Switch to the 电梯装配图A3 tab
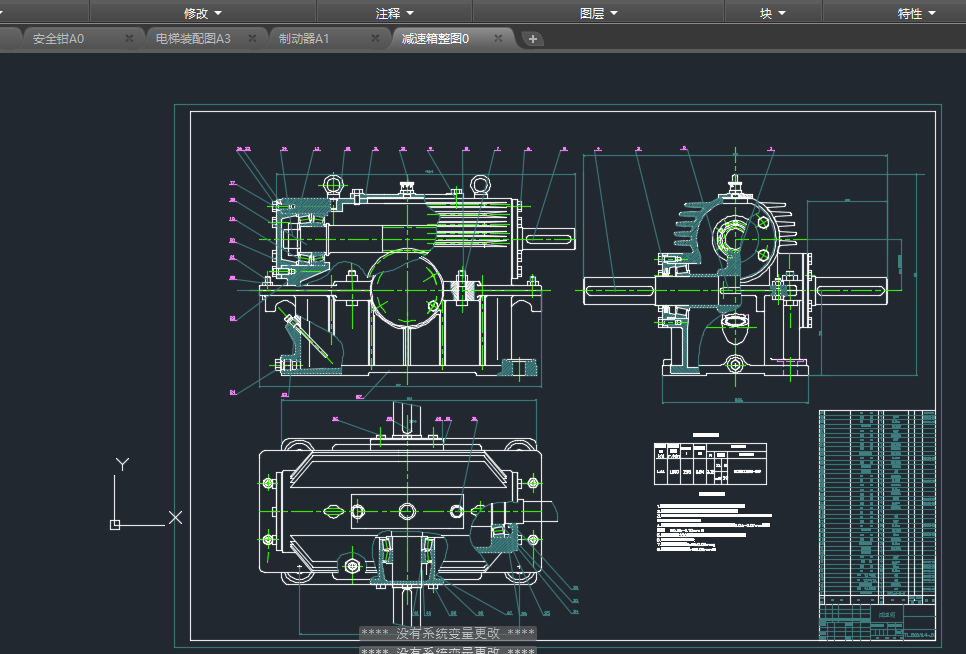The height and width of the screenshot is (654, 966). (x=193, y=38)
